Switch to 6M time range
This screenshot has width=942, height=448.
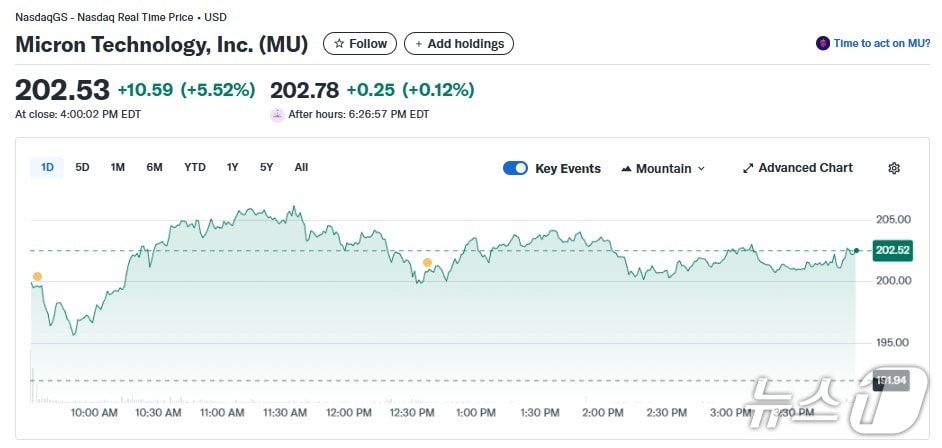coord(154,167)
